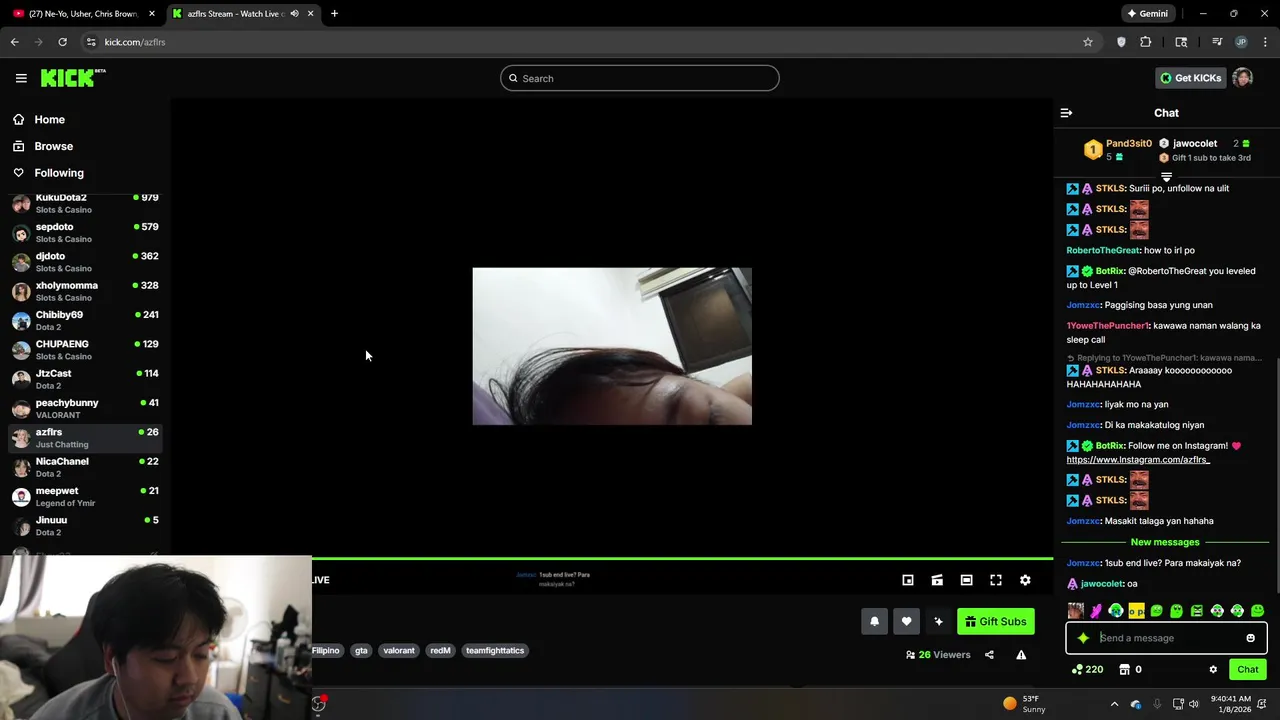Open video player settings gear
Image resolution: width=1280 pixels, height=720 pixels.
coord(1025,580)
